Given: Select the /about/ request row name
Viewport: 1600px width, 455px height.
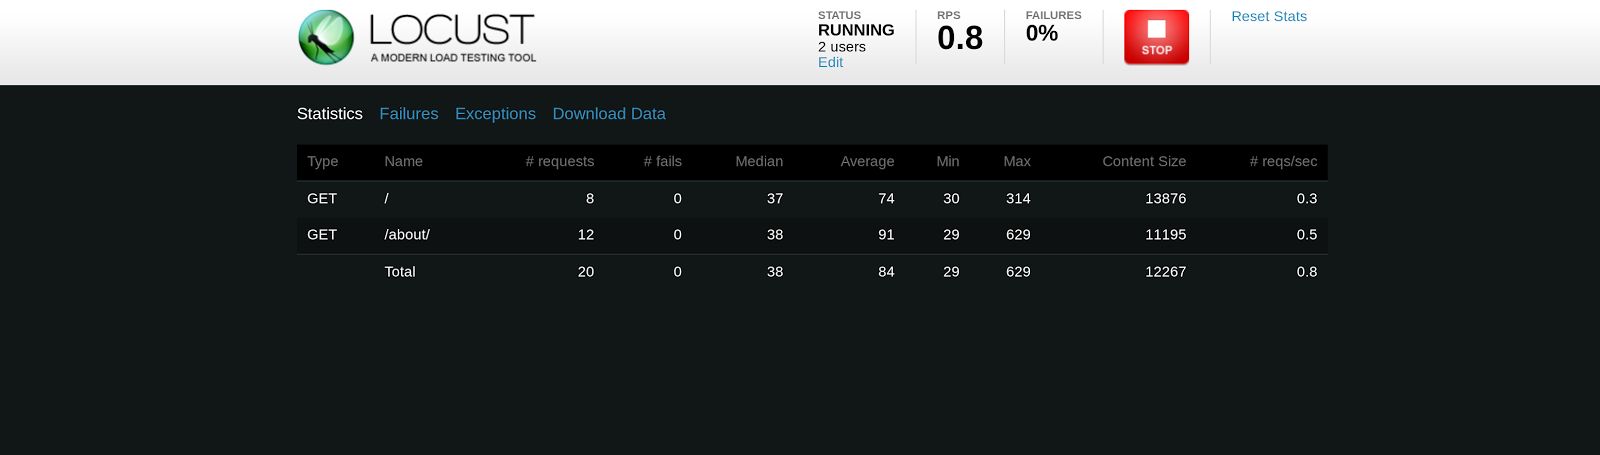Looking at the screenshot, I should (x=407, y=235).
